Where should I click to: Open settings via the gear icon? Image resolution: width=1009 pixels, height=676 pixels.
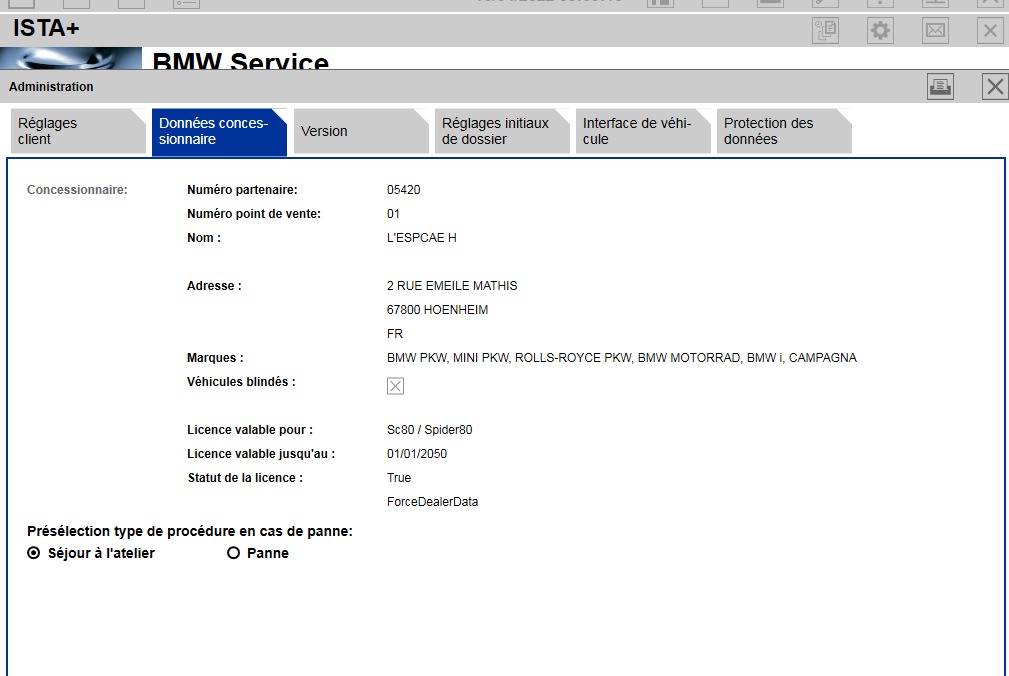pos(880,30)
